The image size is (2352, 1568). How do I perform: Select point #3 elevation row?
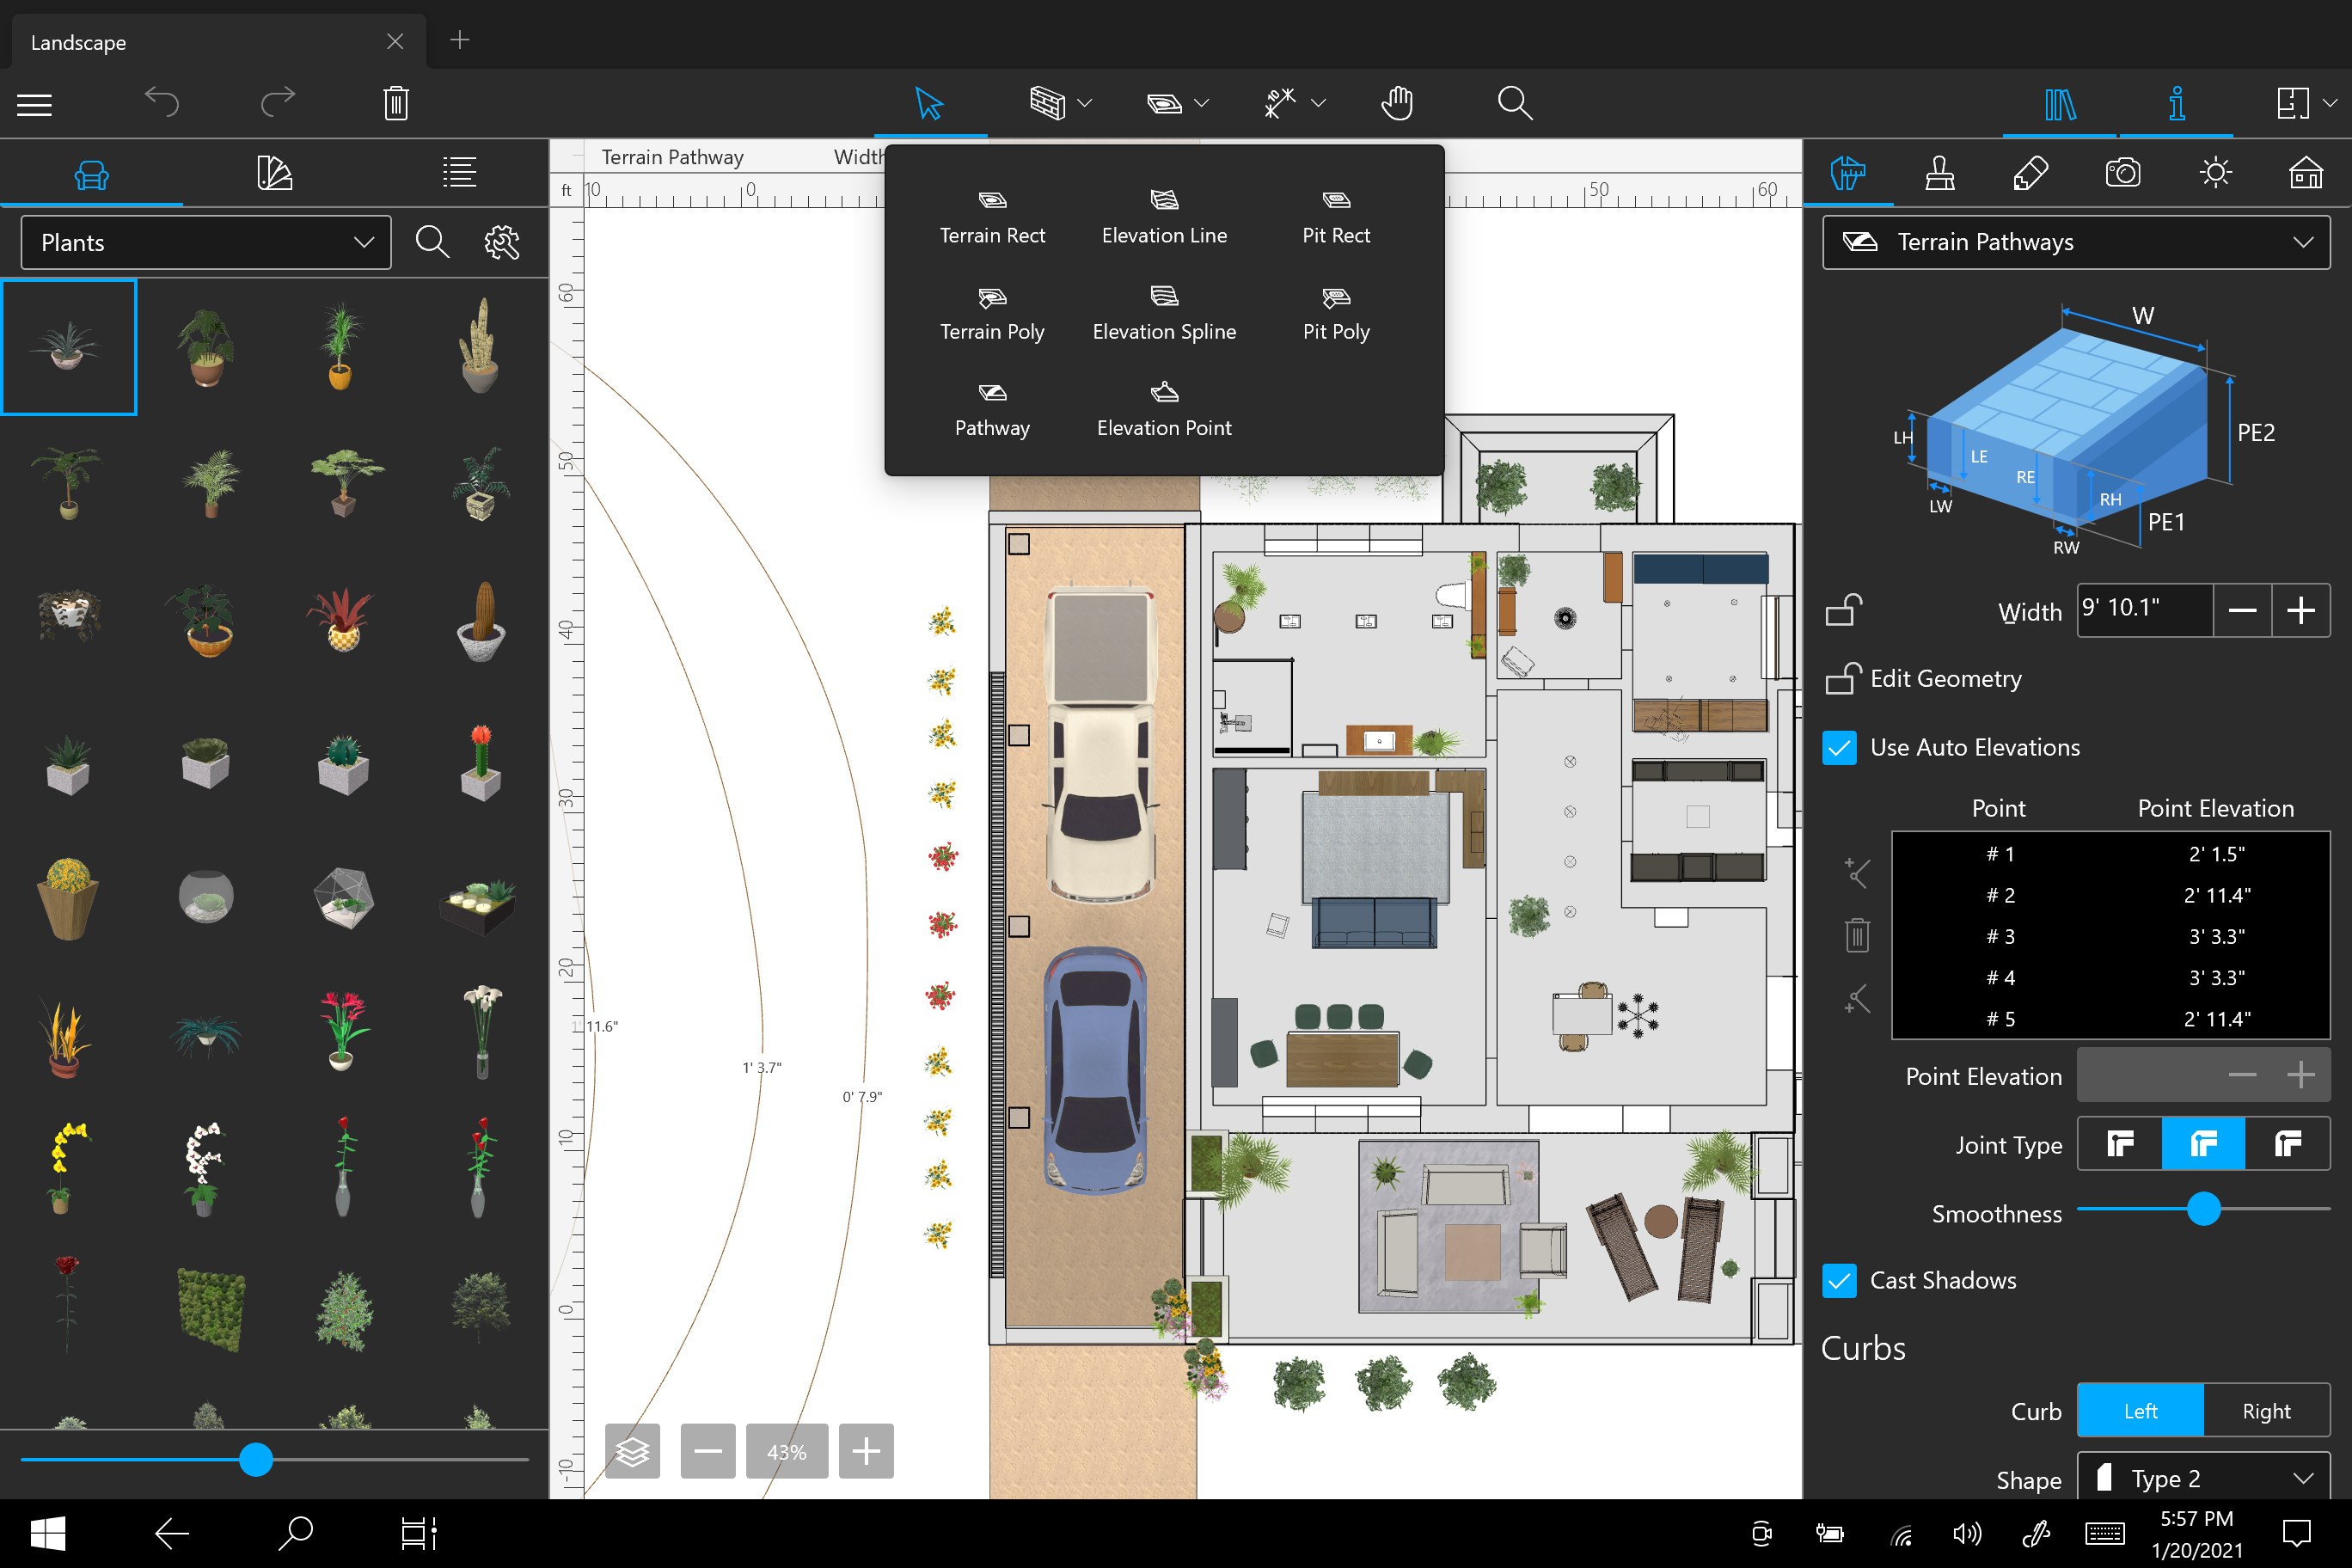click(2110, 937)
